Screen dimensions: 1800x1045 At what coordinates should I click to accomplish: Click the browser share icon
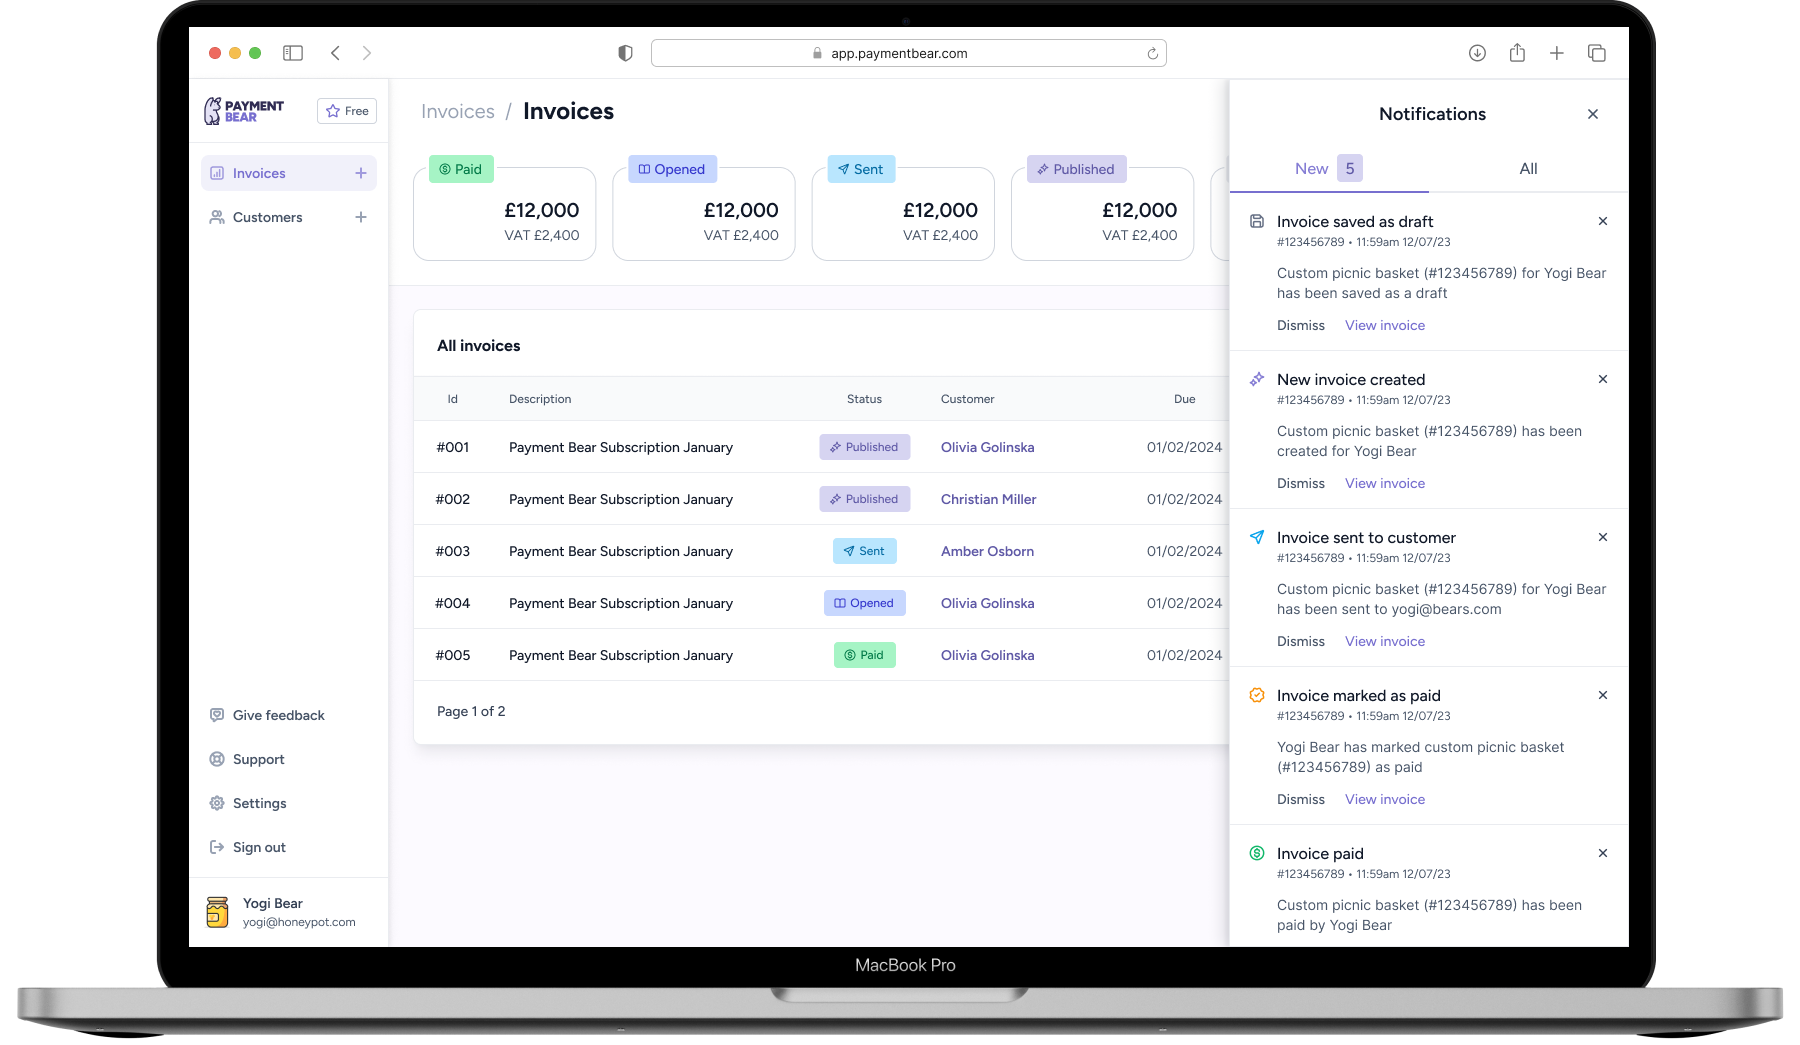tap(1517, 53)
